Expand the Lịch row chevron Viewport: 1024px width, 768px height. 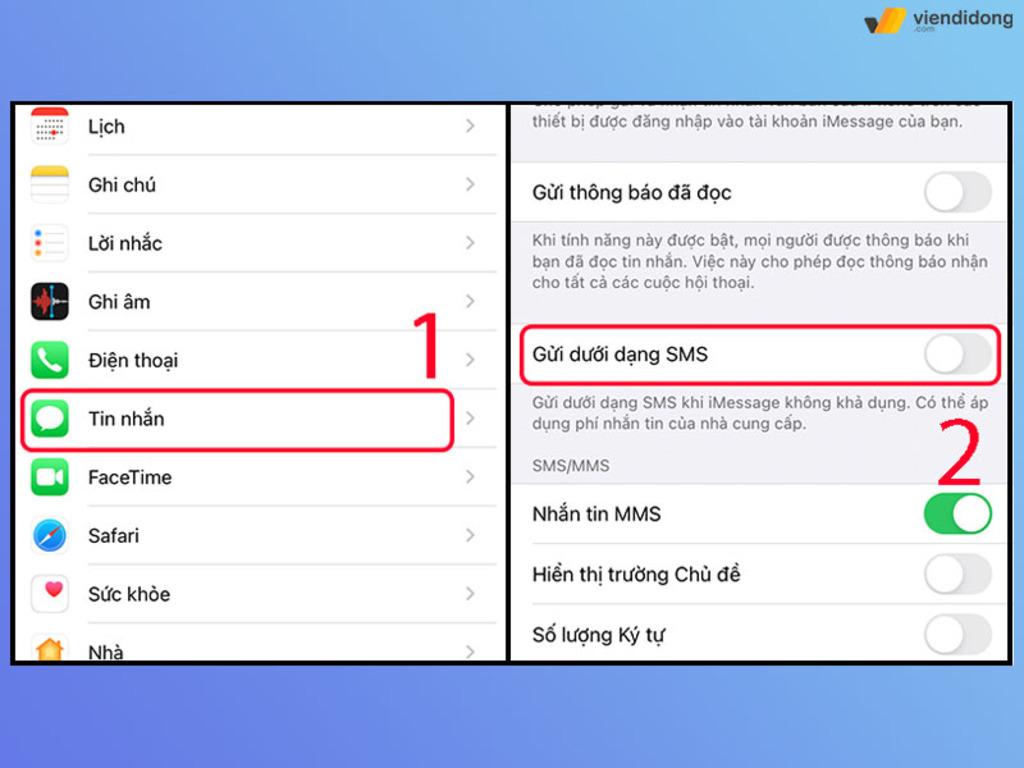coord(470,127)
